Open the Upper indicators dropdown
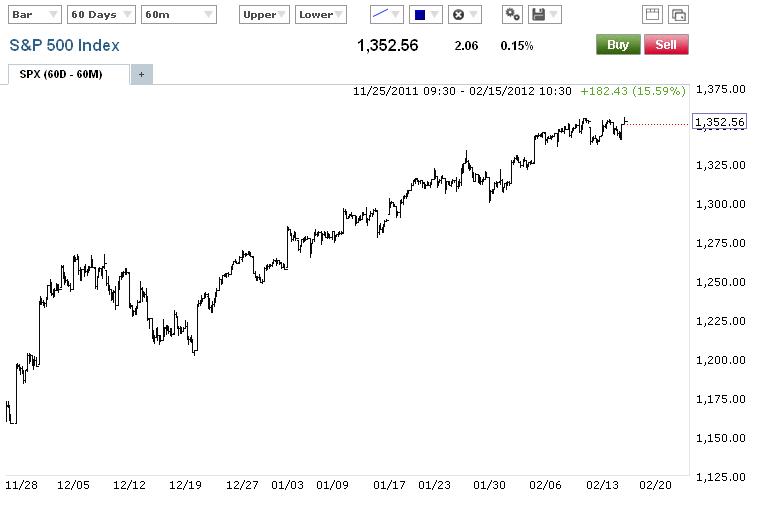This screenshot has height=505, width=761. pos(264,15)
